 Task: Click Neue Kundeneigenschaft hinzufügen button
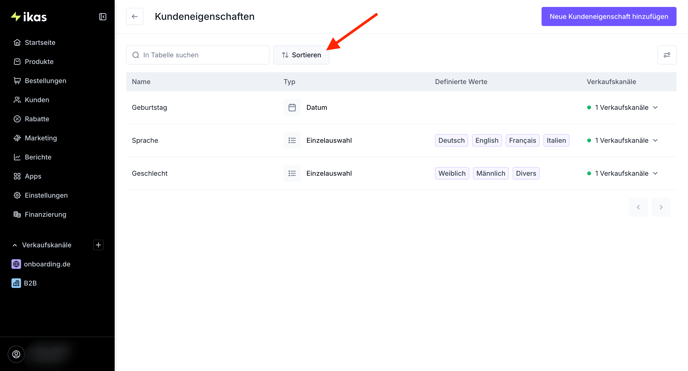609,17
